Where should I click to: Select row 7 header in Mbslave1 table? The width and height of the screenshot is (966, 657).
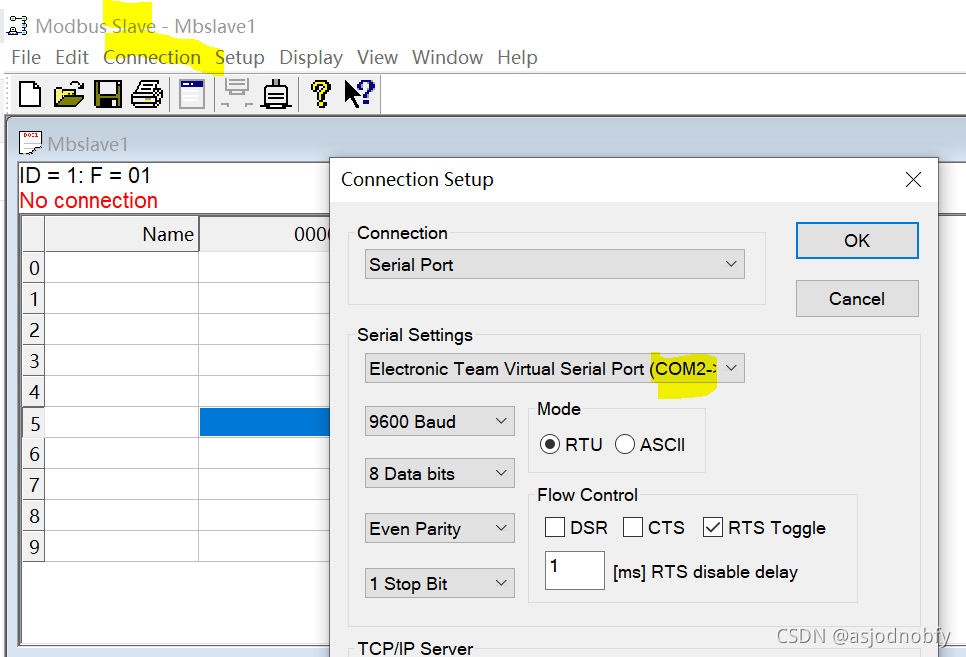[34, 484]
